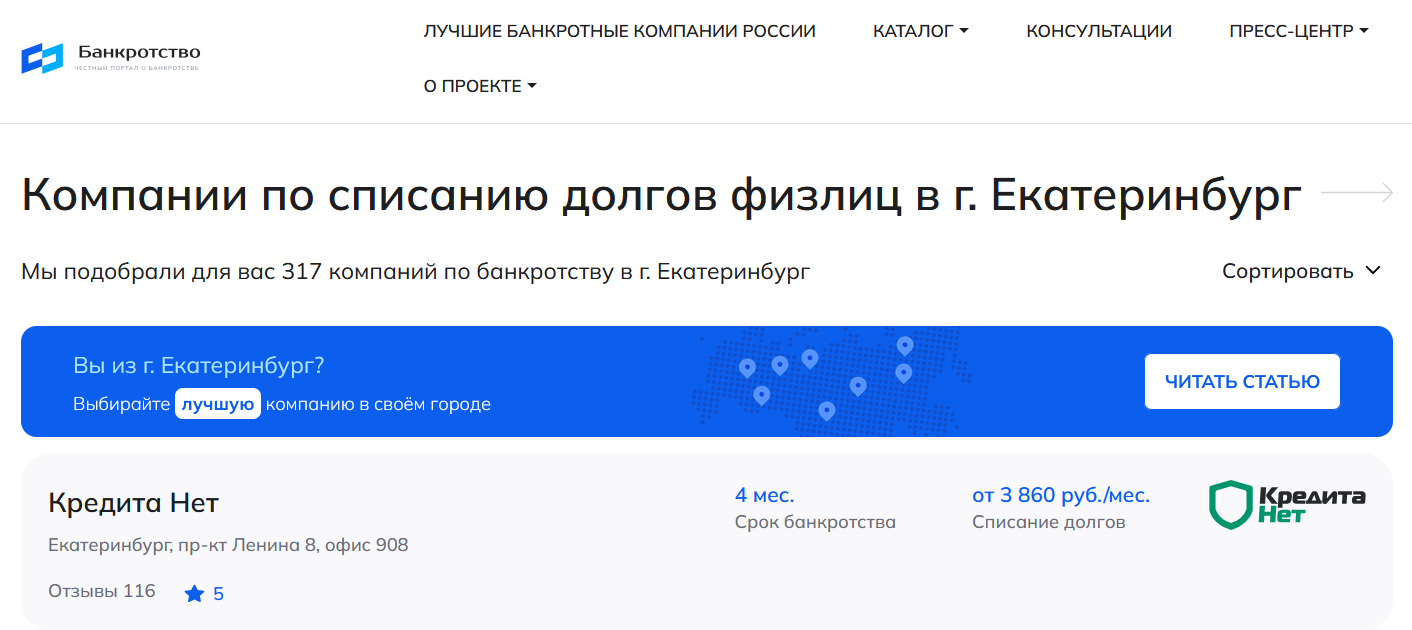
Task: Expand the ПРЕСС-ЦЕНТР dropdown menu
Action: (x=1298, y=31)
